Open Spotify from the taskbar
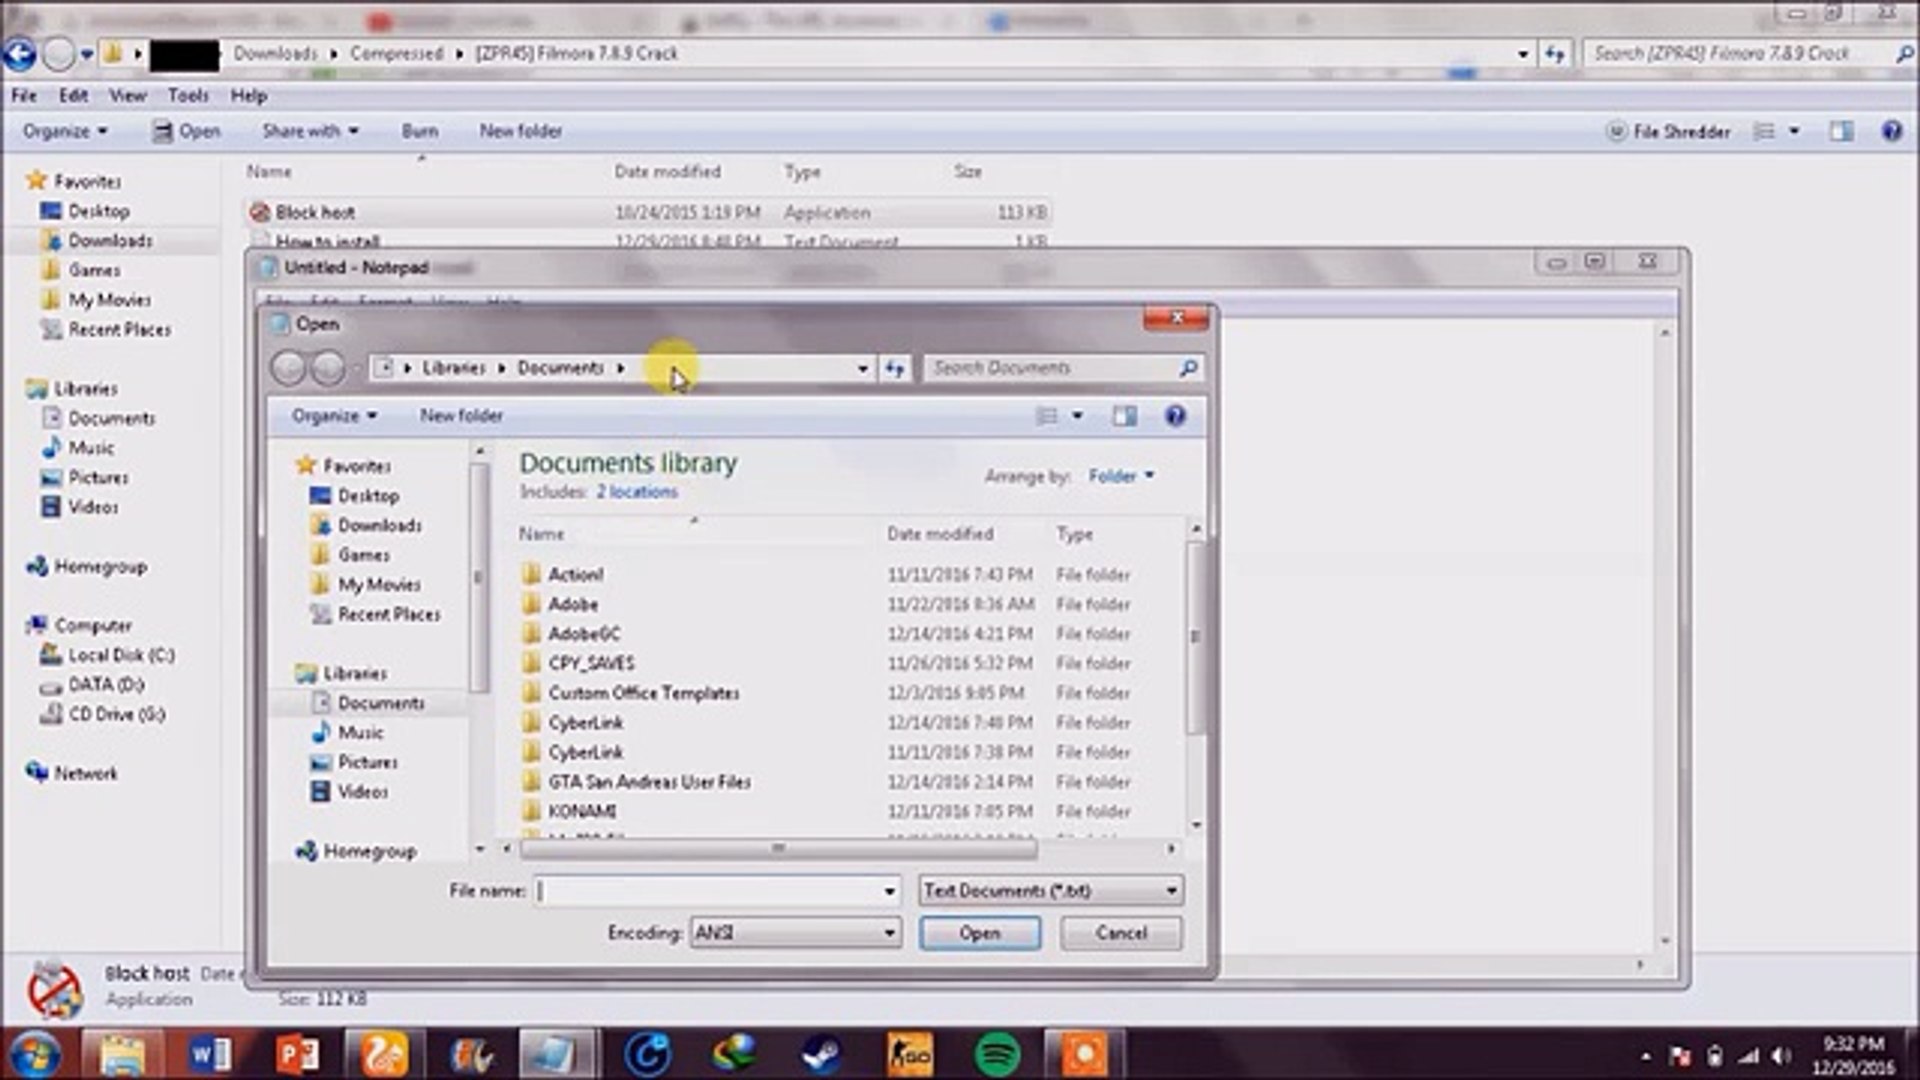Screen dimensions: 1920x1080 tap(997, 1054)
